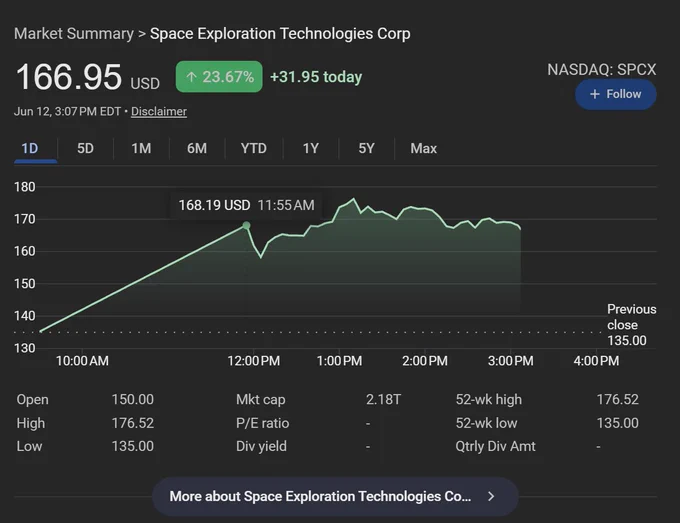Click the Follow button for SPCX
Viewport: 680px width, 523px height.
click(615, 94)
